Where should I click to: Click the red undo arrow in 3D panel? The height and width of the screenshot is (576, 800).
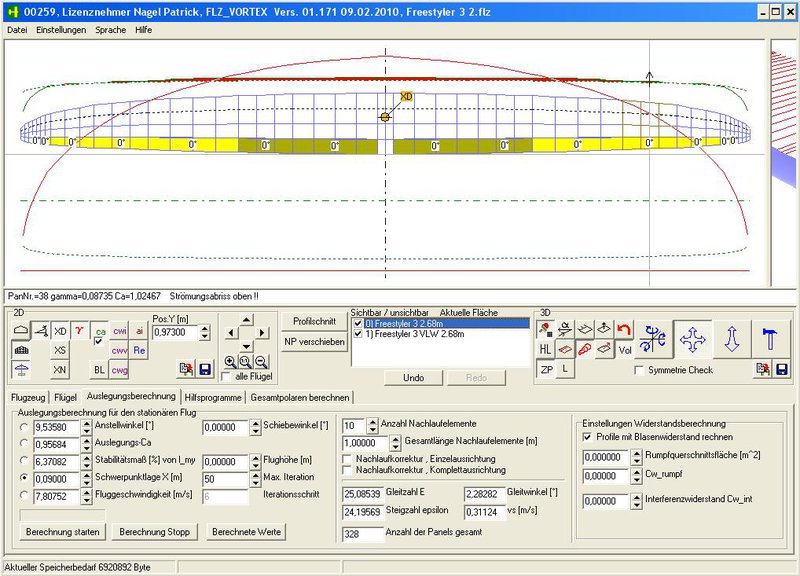coord(624,329)
